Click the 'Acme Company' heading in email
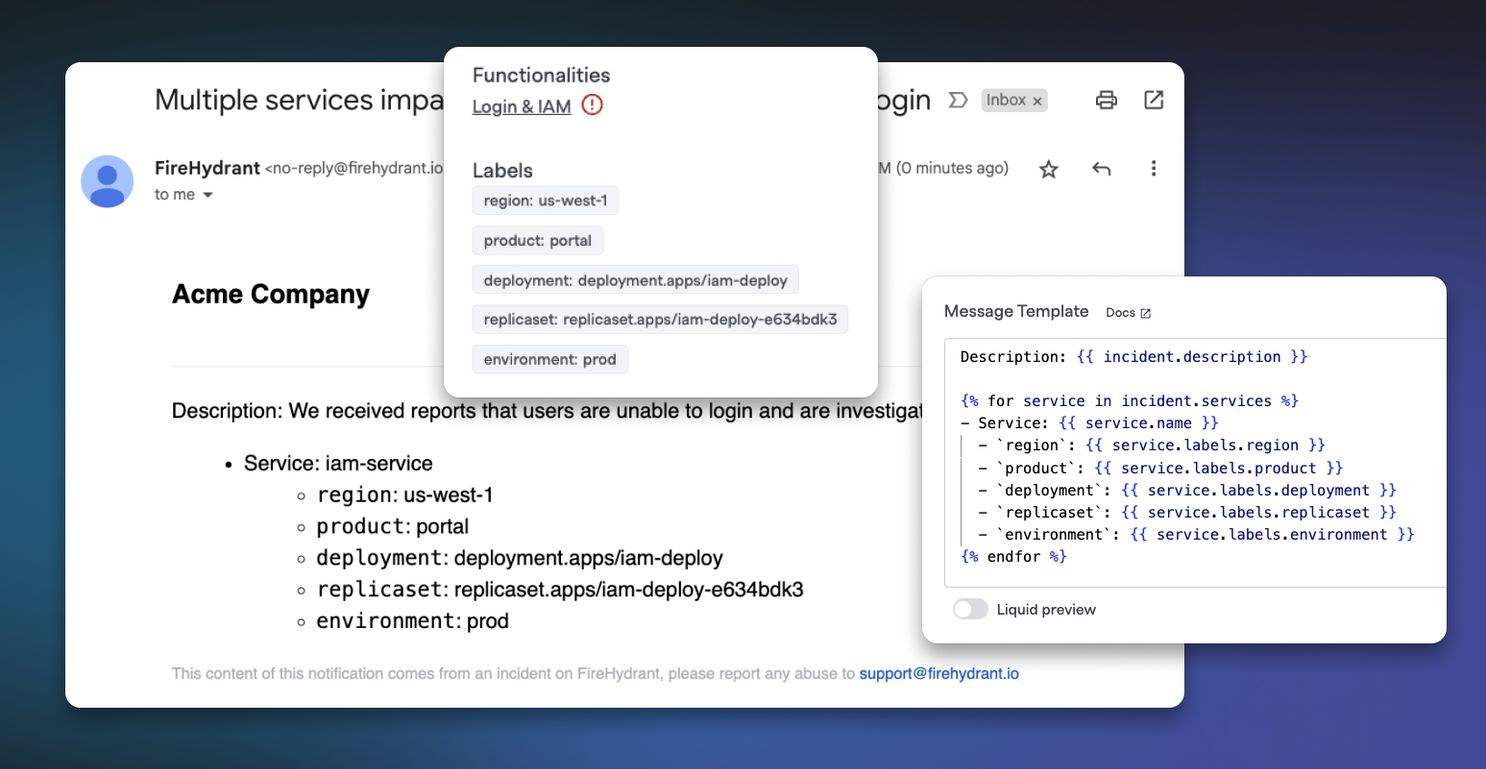 point(271,294)
